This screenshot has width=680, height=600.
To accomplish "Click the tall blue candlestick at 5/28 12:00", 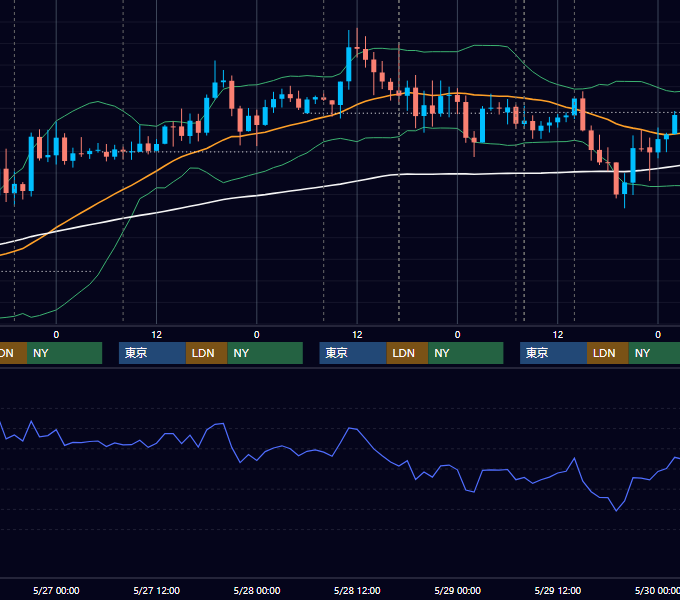I will pos(349,64).
